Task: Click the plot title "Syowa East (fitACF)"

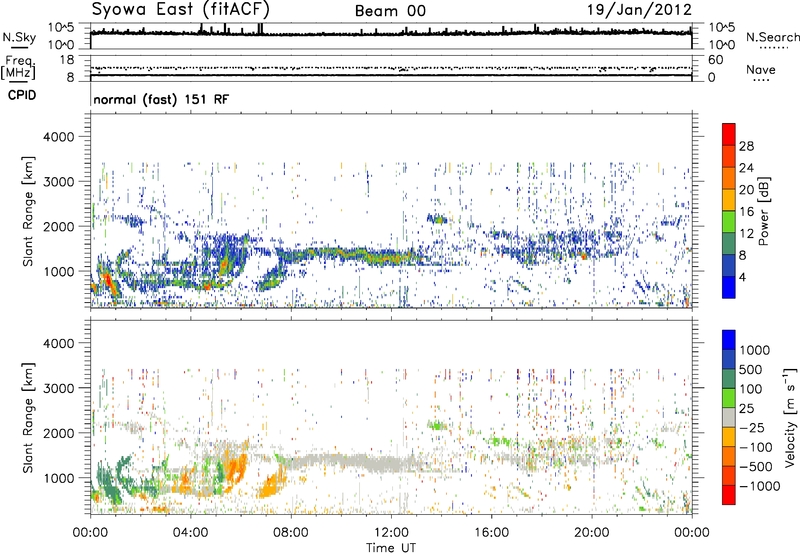Action: pos(180,9)
